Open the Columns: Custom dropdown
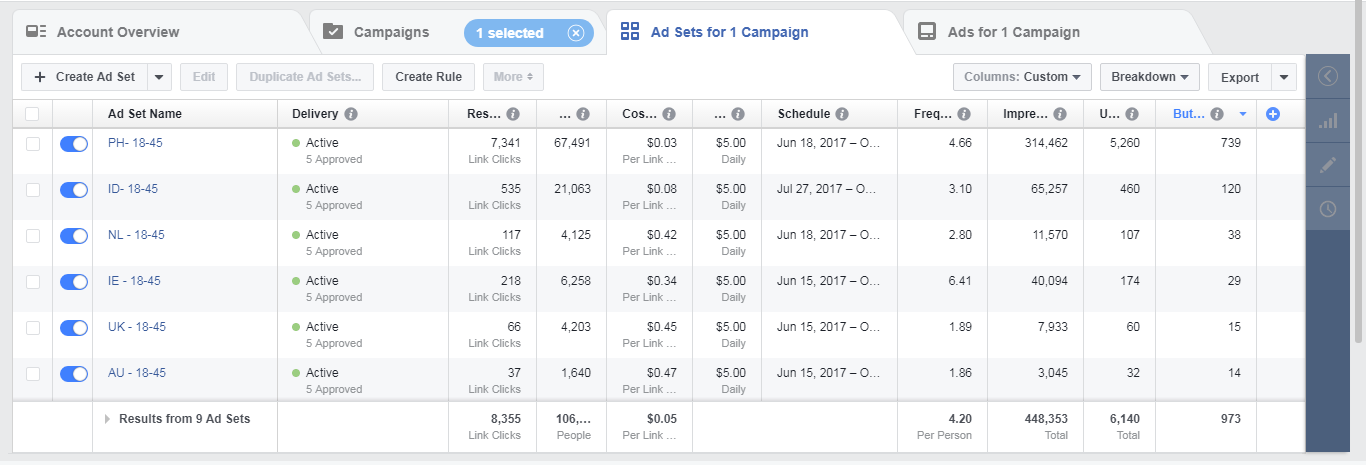Screen dimensions: 1366x465 click(x=1023, y=77)
